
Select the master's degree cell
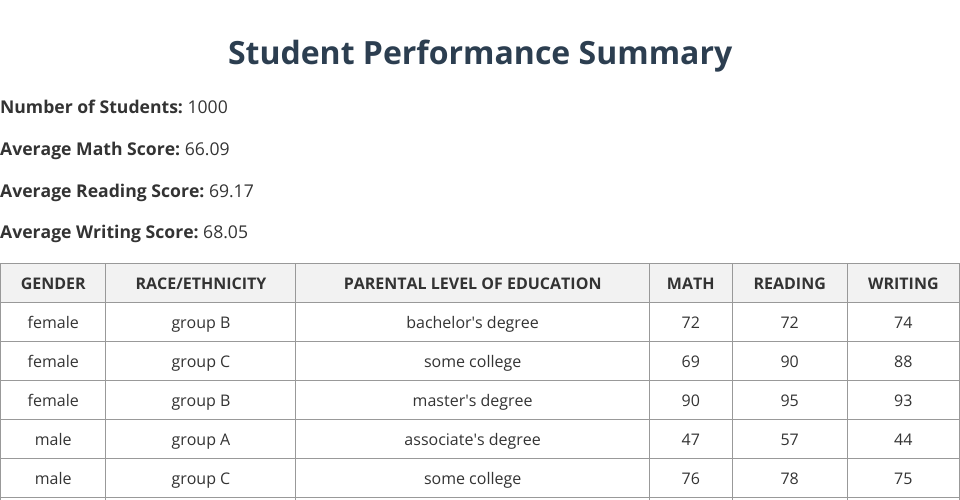pyautogui.click(x=472, y=400)
